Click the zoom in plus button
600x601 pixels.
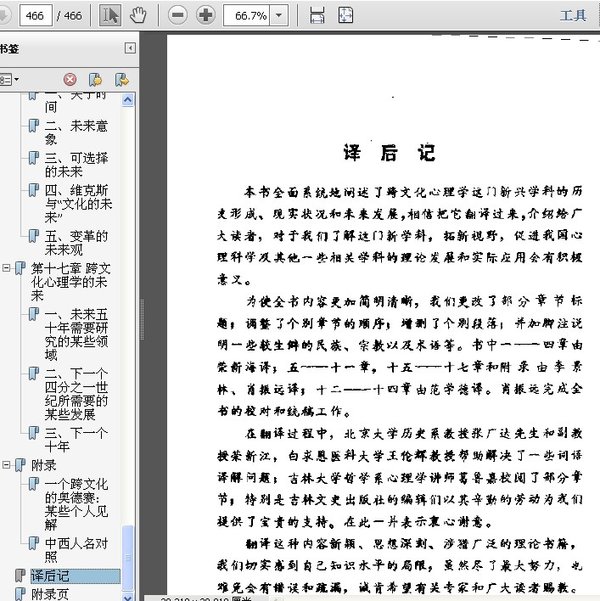(206, 15)
